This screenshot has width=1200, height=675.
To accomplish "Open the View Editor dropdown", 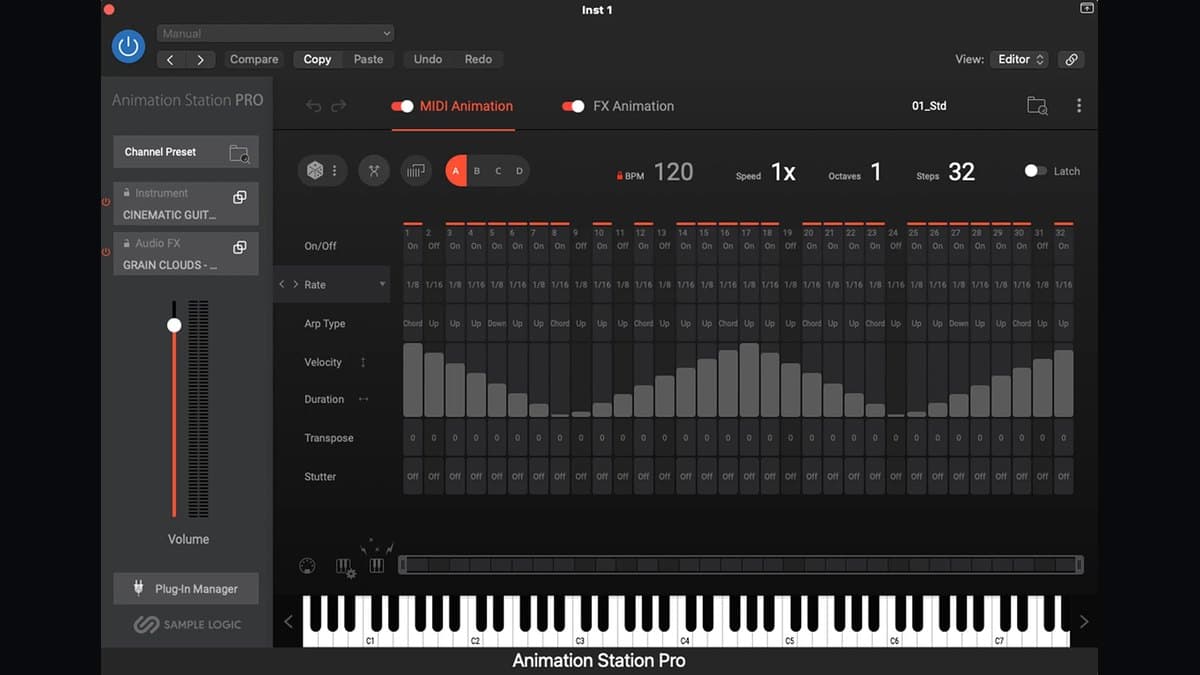I will click(1019, 60).
